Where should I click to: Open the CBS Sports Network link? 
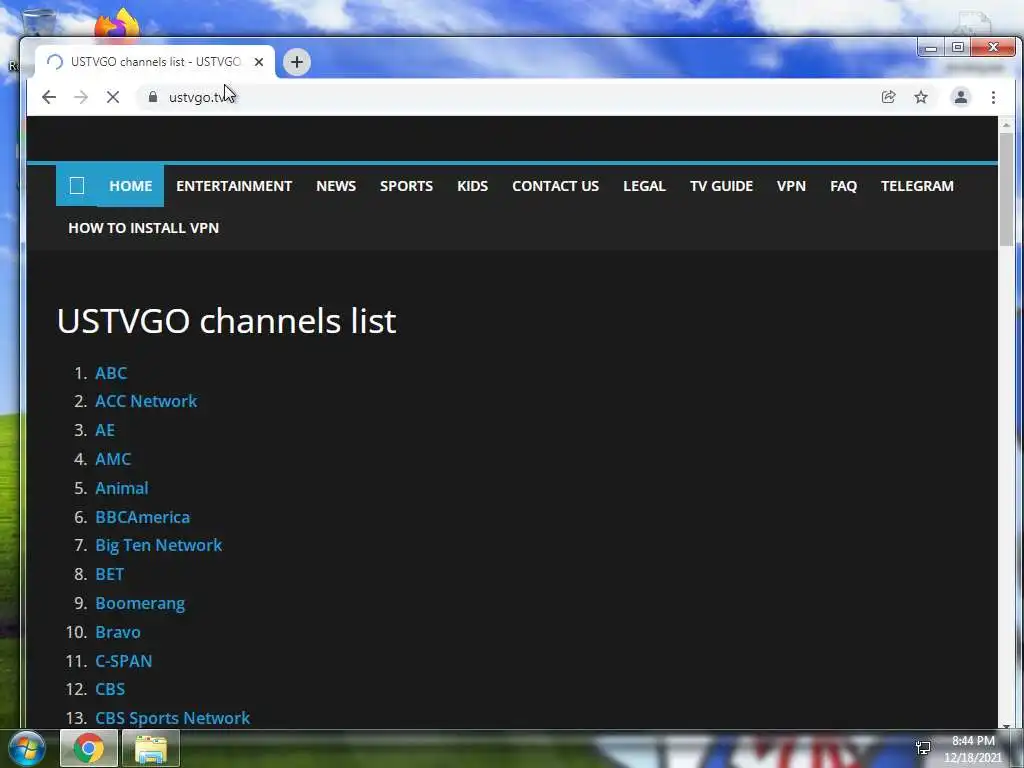point(172,718)
